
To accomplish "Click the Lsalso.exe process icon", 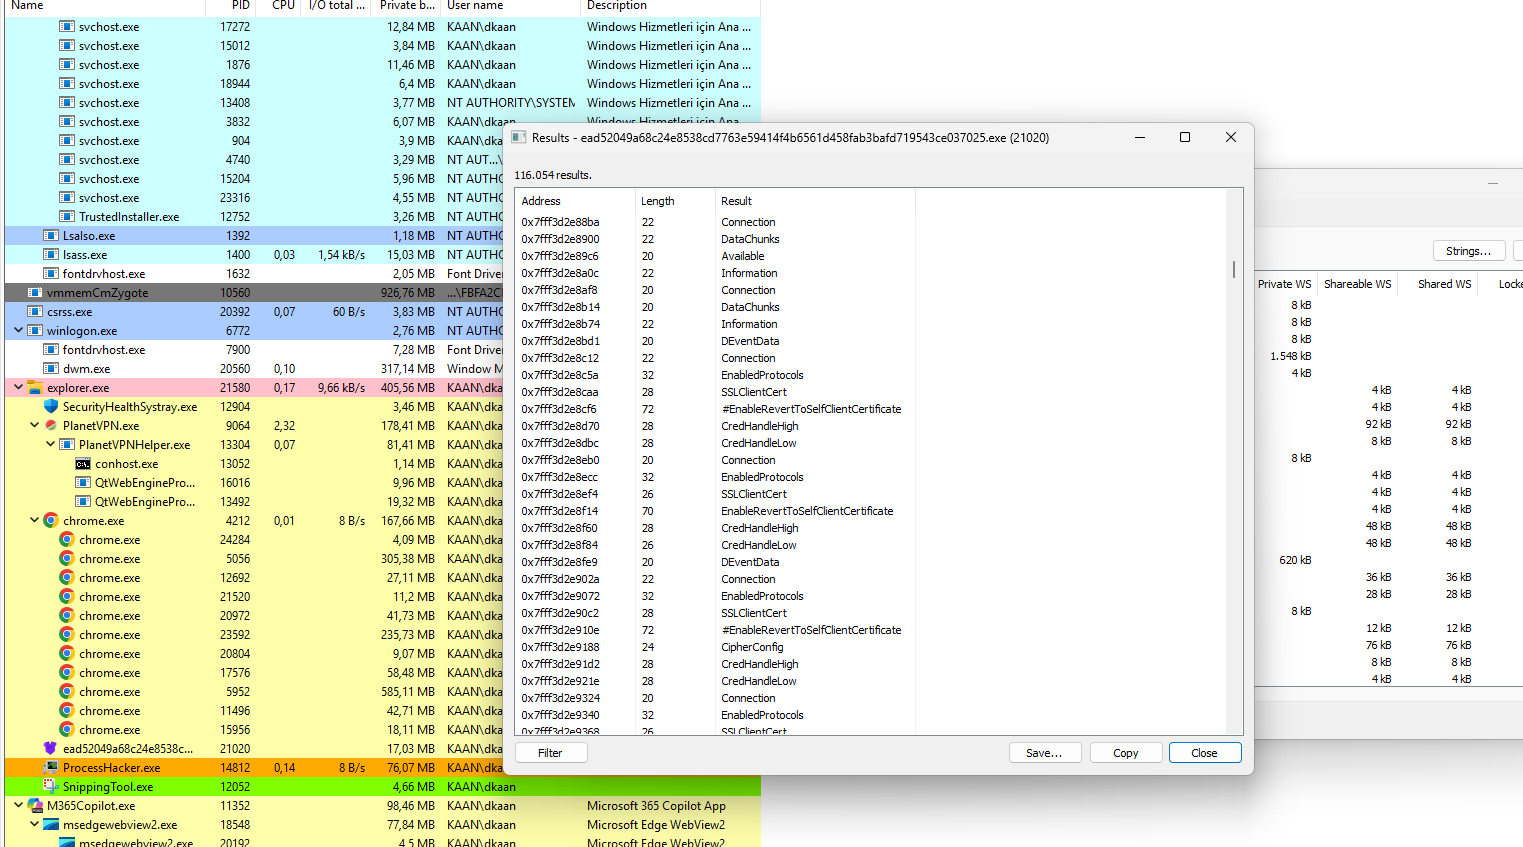I will (51, 236).
